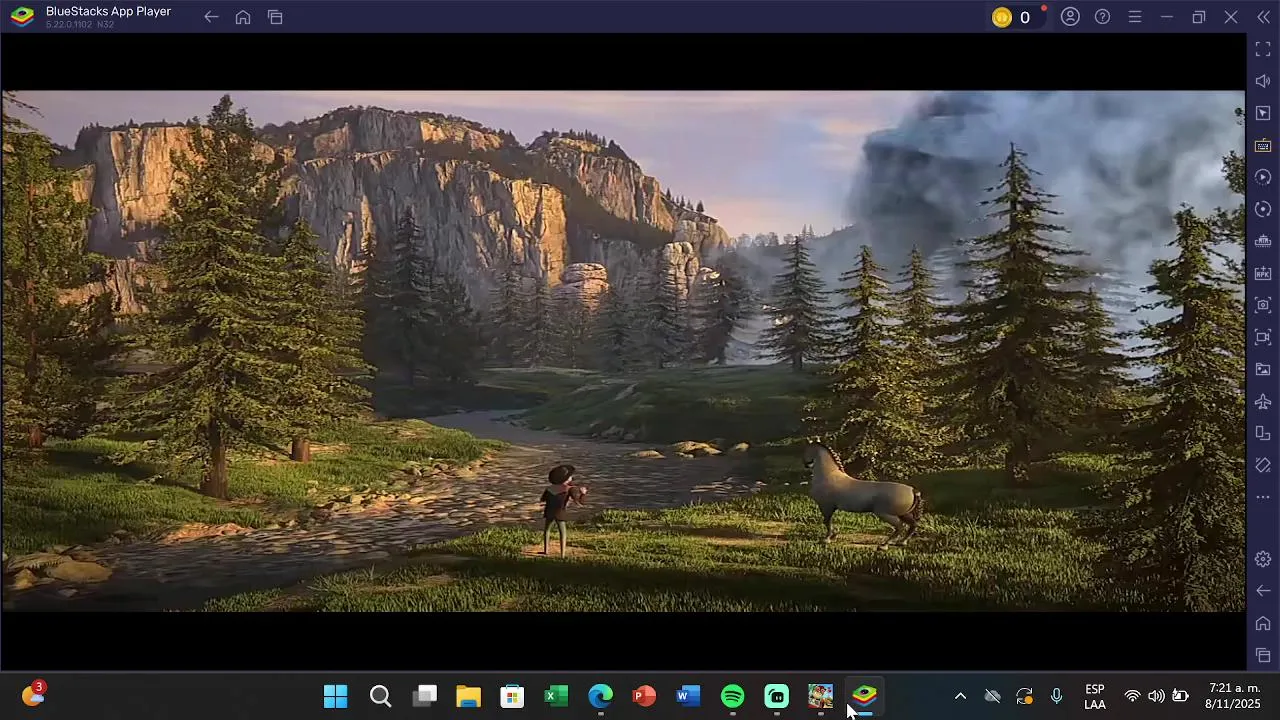1280x720 pixels.
Task: Click the macro play icon in sidebar
Action: [x=1263, y=177]
